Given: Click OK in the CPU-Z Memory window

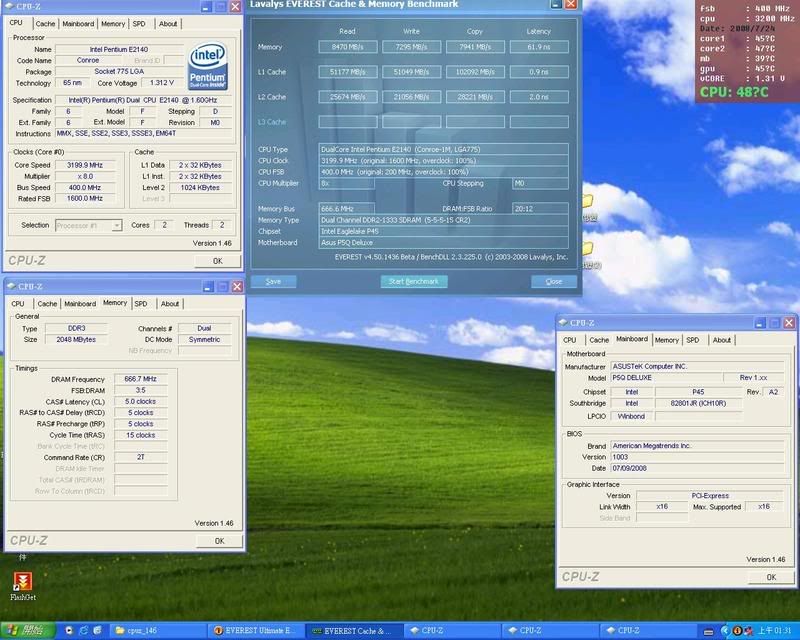Looking at the screenshot, I should tap(219, 541).
